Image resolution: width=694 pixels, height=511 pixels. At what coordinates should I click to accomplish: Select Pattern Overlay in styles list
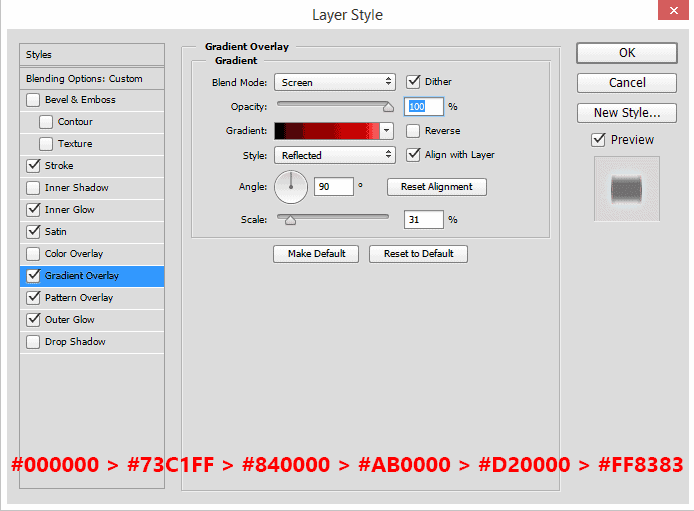tap(79, 298)
